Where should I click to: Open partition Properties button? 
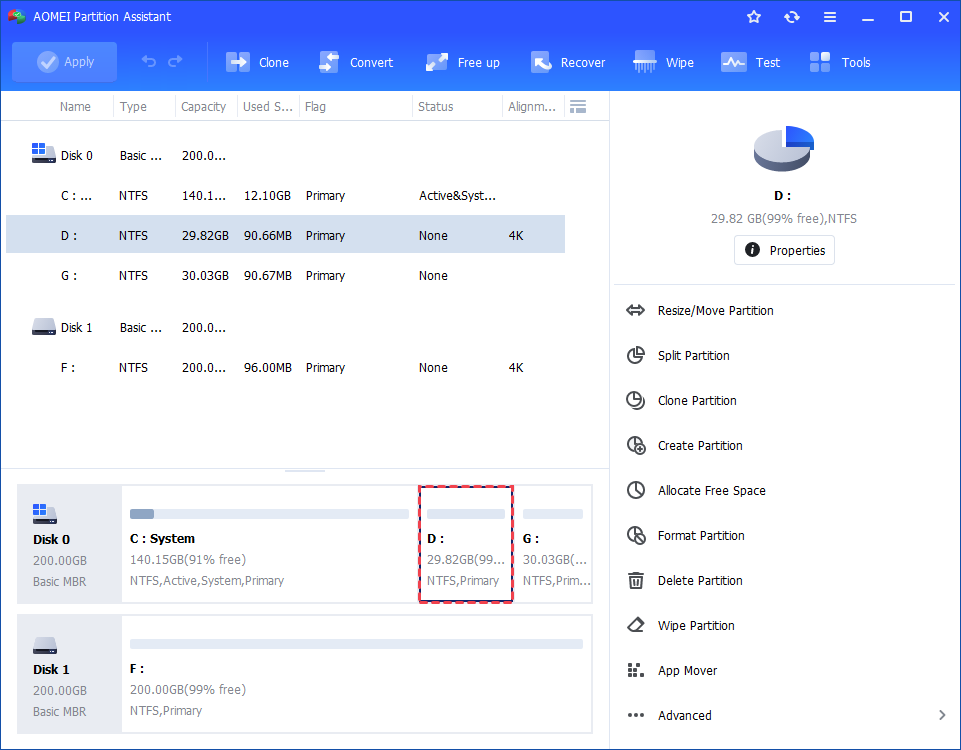[x=784, y=251]
